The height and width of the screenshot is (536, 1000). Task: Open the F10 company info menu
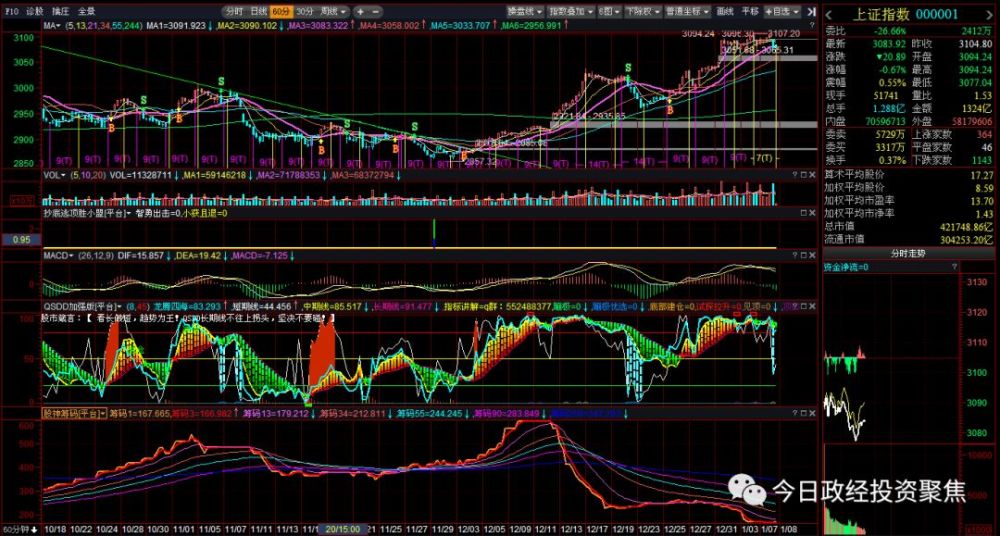11,11
